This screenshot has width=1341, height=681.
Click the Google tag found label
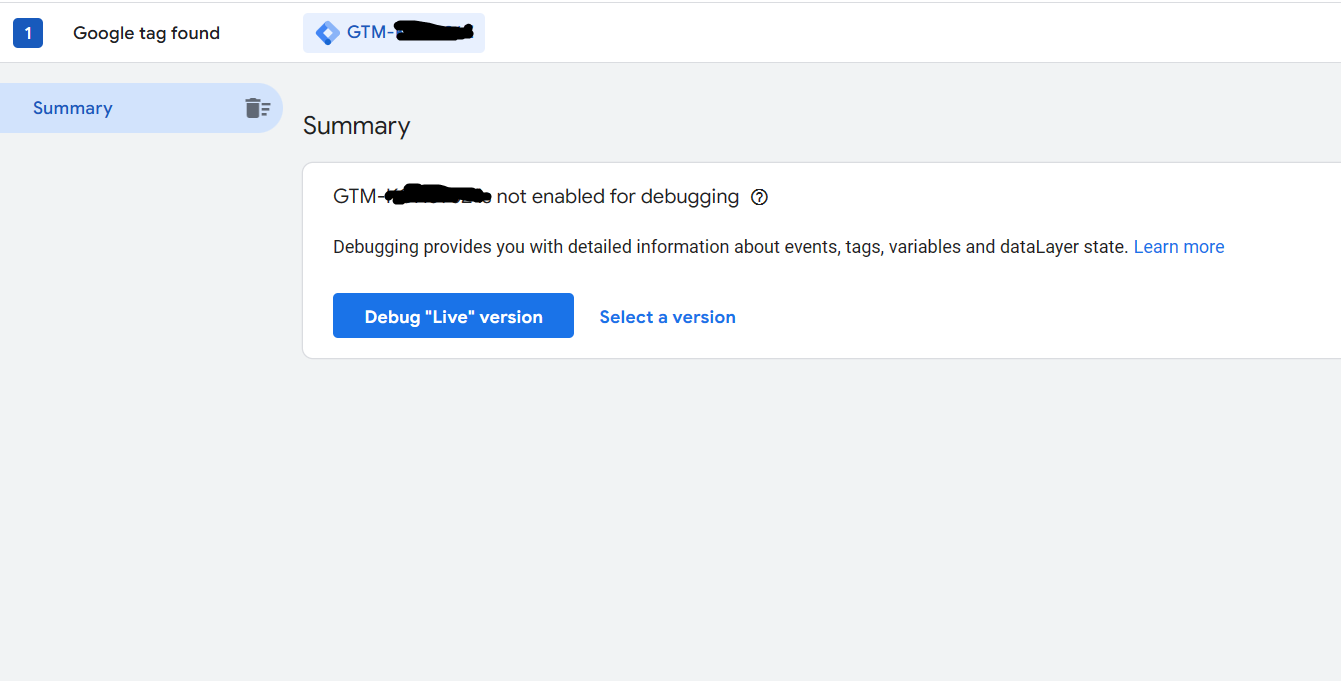pos(146,33)
